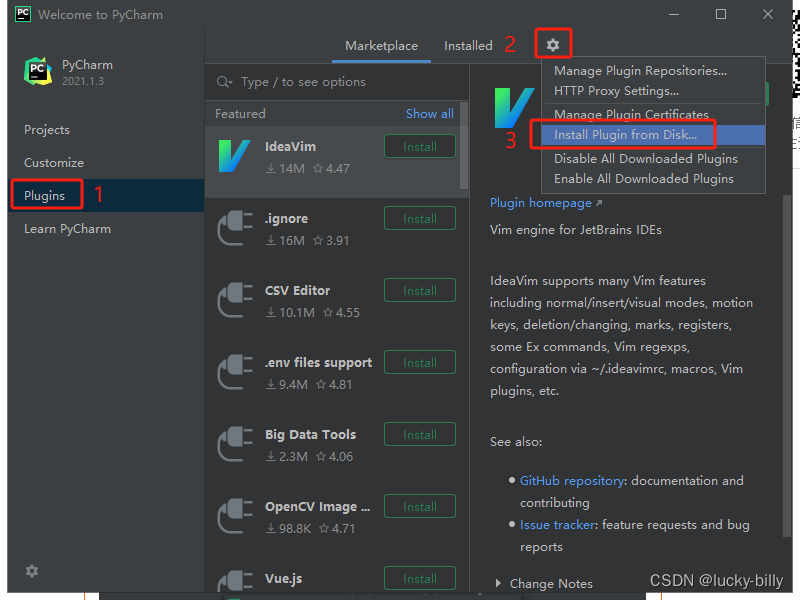Click the CSV Editor plugin icon

[x=235, y=300]
